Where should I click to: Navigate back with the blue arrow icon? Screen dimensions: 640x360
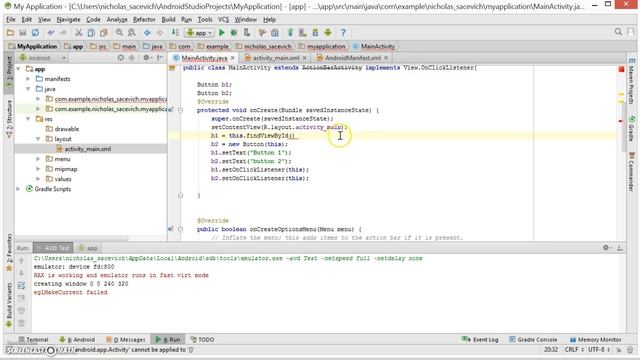[x=147, y=33]
